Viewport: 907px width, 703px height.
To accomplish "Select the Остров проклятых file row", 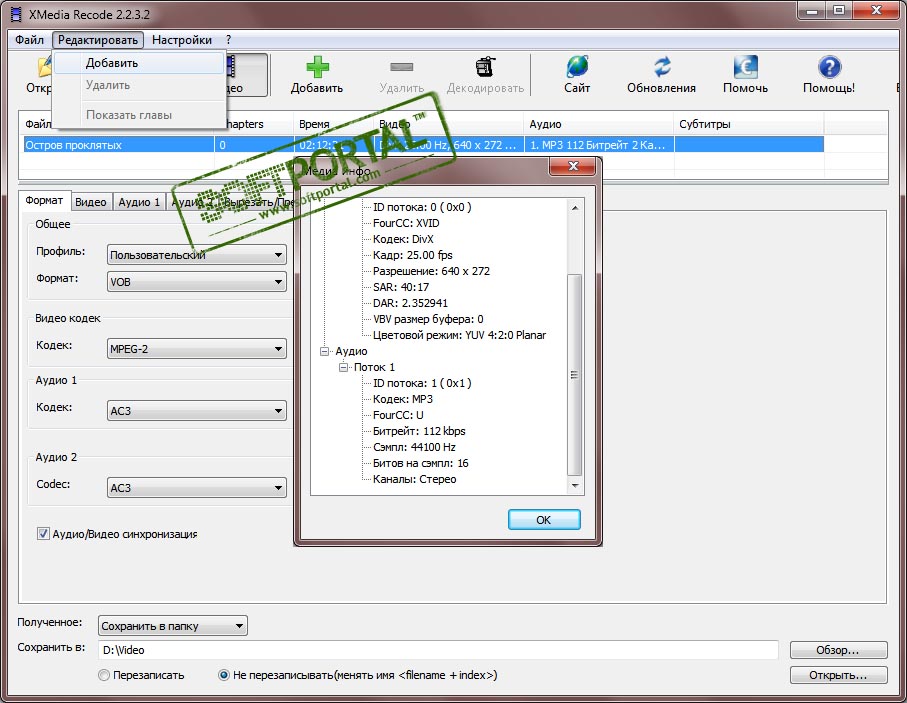I will [x=423, y=145].
